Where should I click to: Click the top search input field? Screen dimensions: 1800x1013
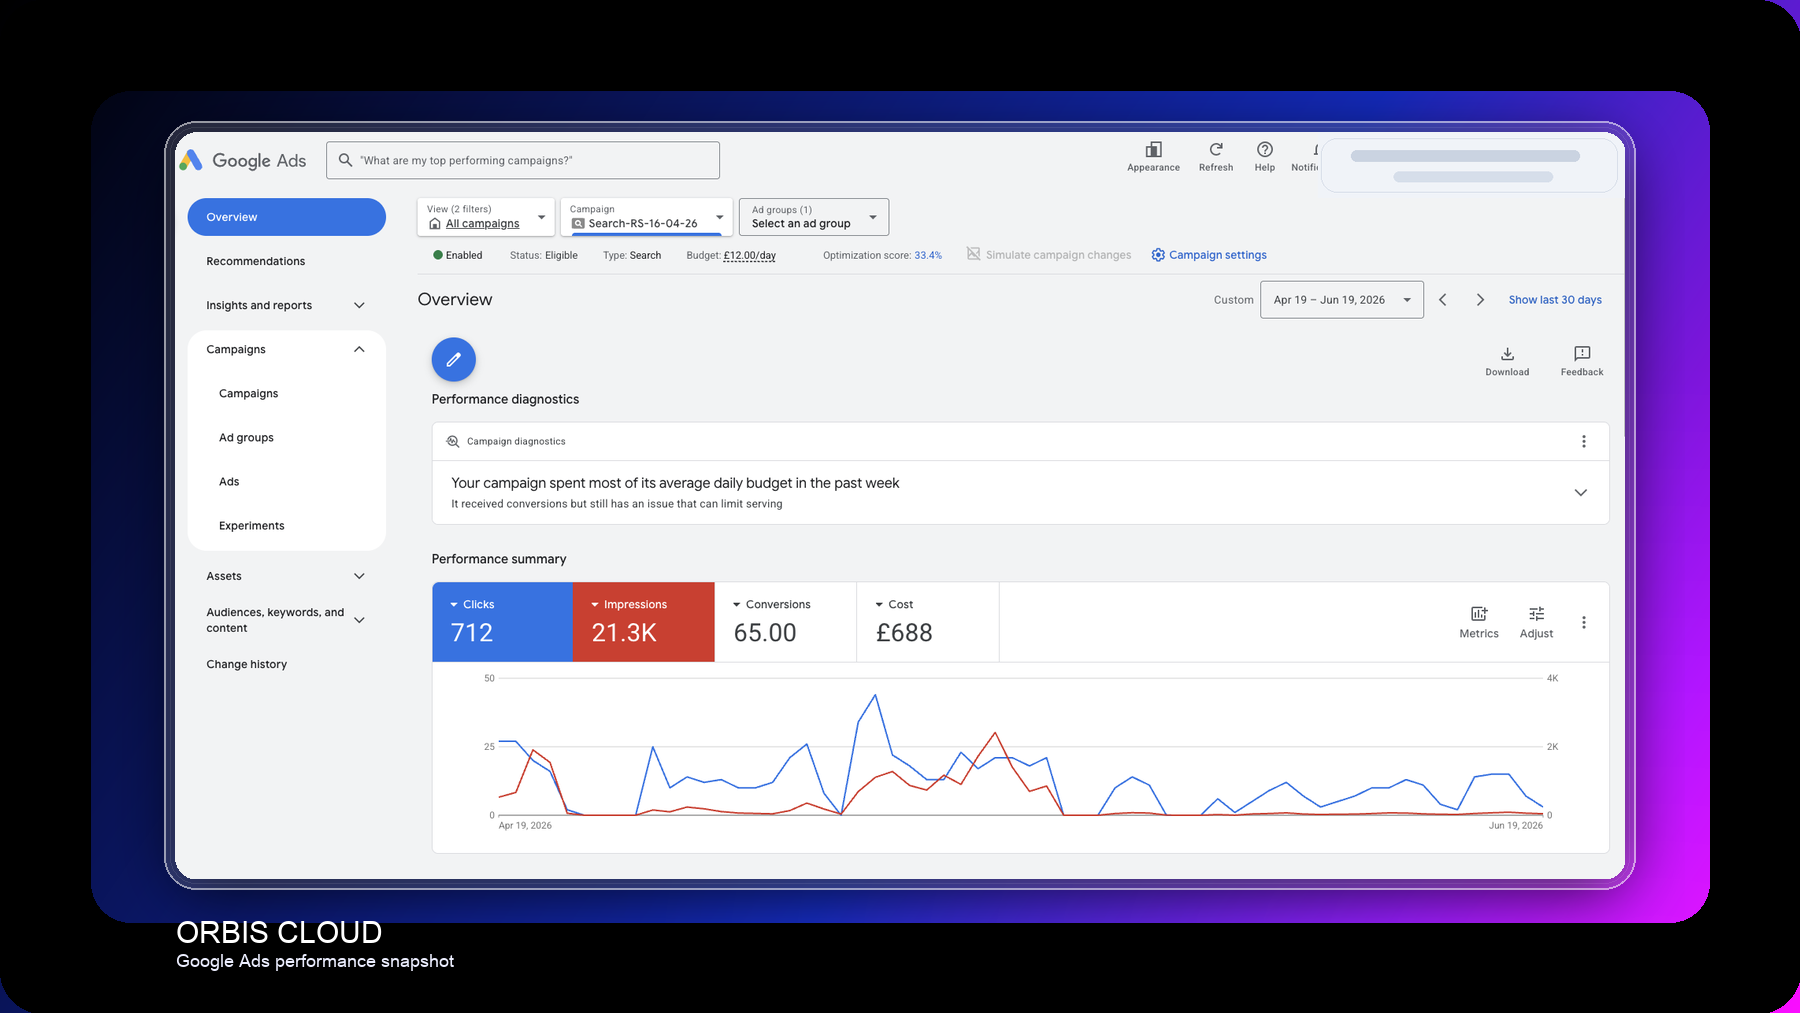pos(523,160)
